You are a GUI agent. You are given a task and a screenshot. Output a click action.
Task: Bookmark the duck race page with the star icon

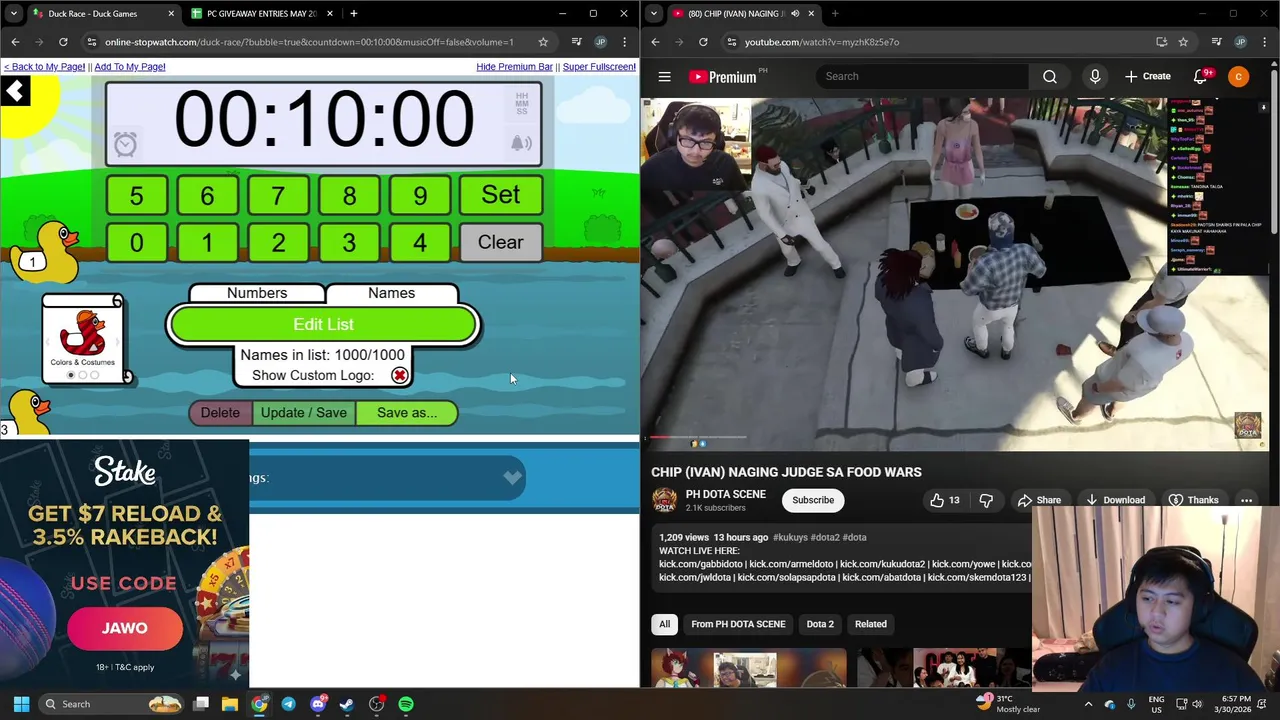(x=543, y=42)
